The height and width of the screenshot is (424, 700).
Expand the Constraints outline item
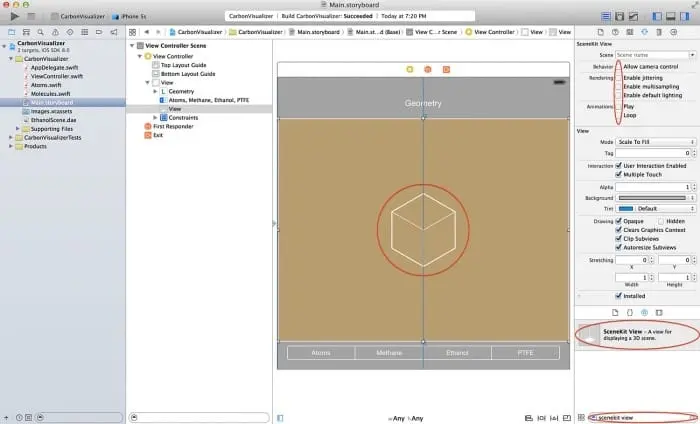pos(155,117)
